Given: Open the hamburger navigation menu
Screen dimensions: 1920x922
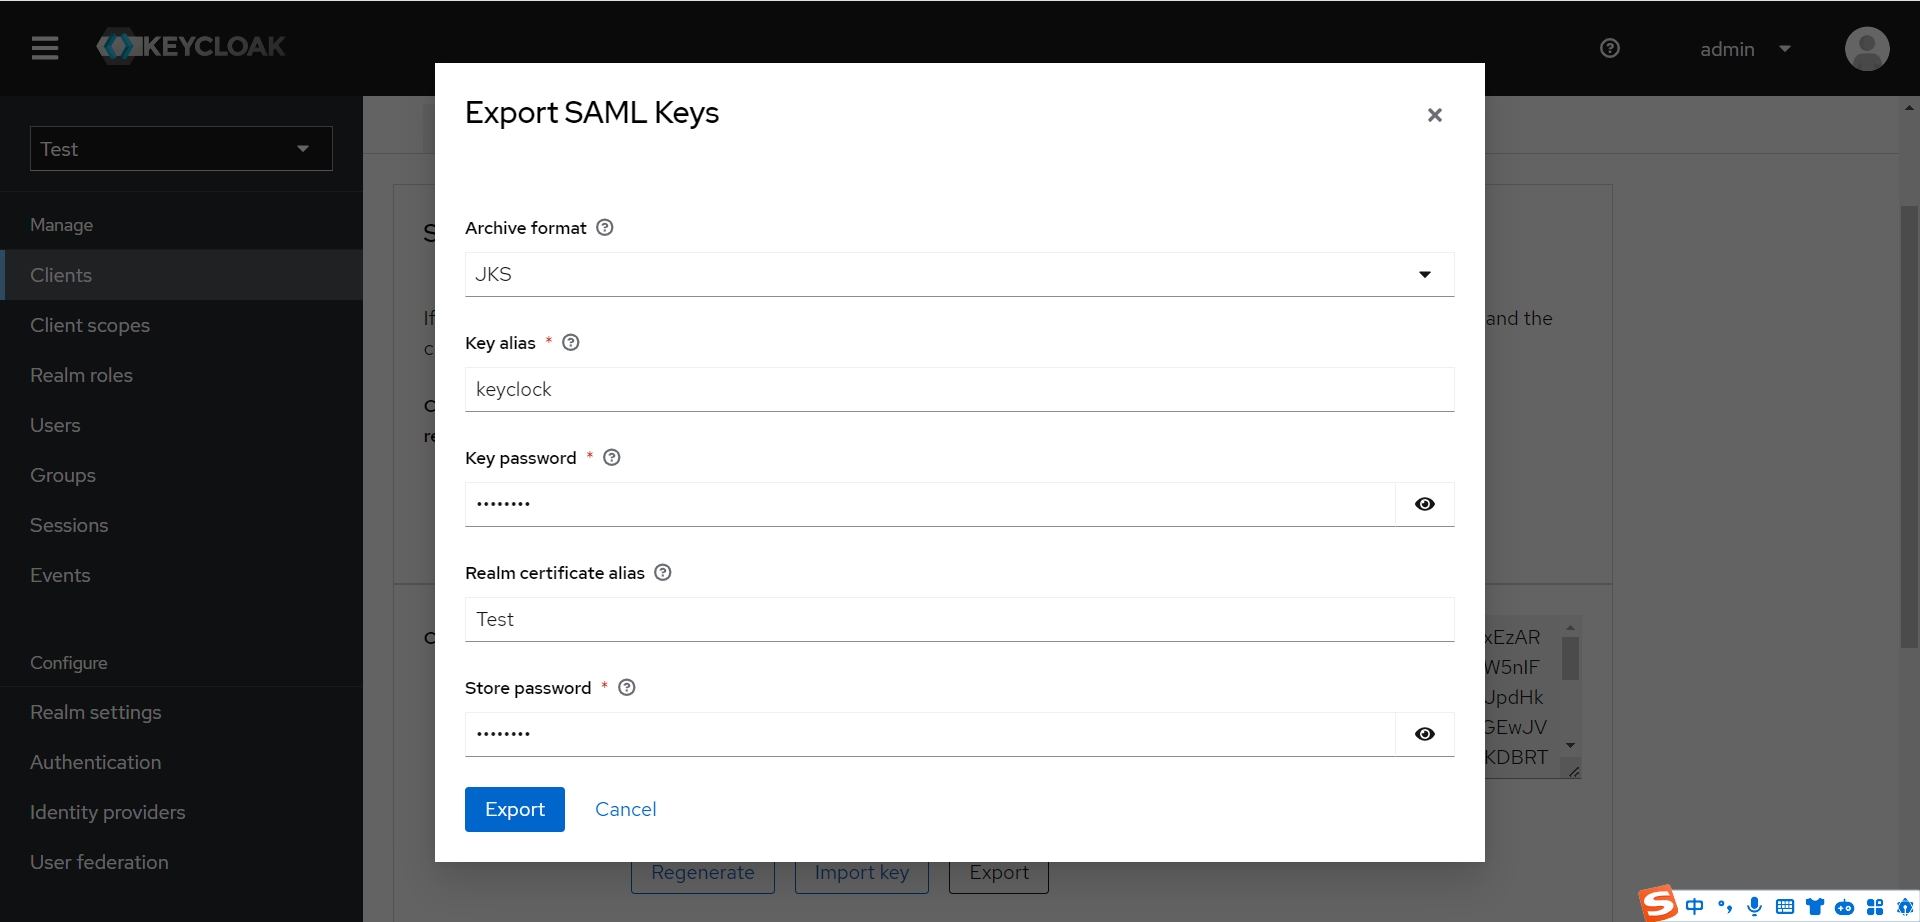Looking at the screenshot, I should (x=45, y=48).
